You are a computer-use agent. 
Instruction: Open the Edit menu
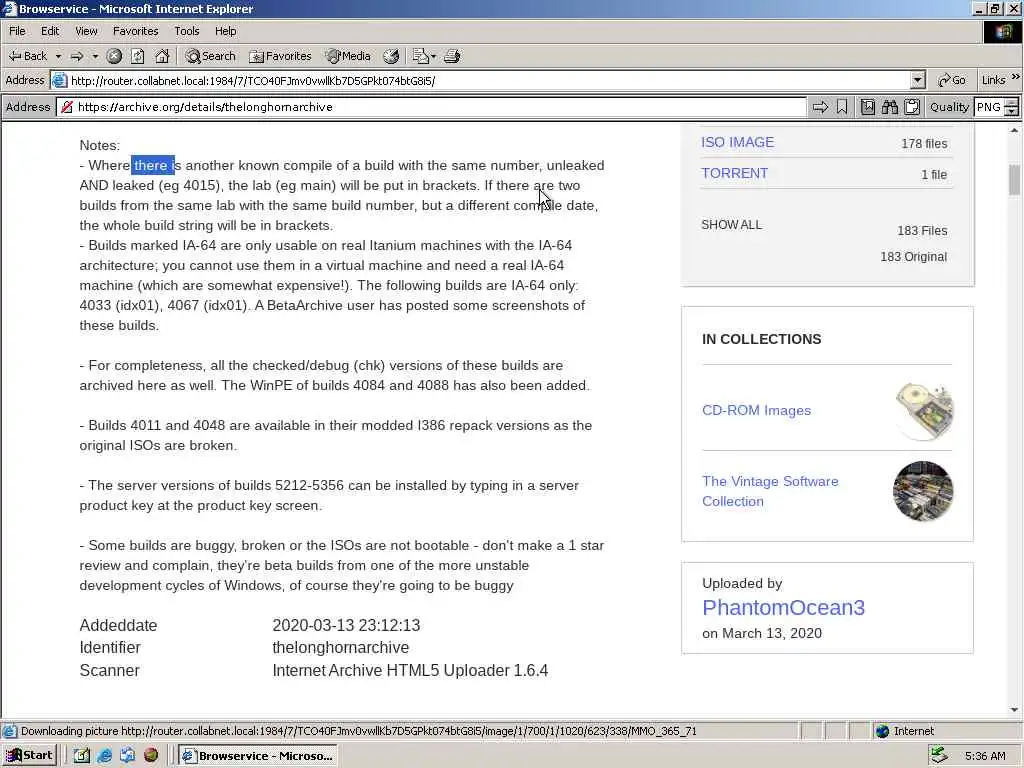[50, 31]
